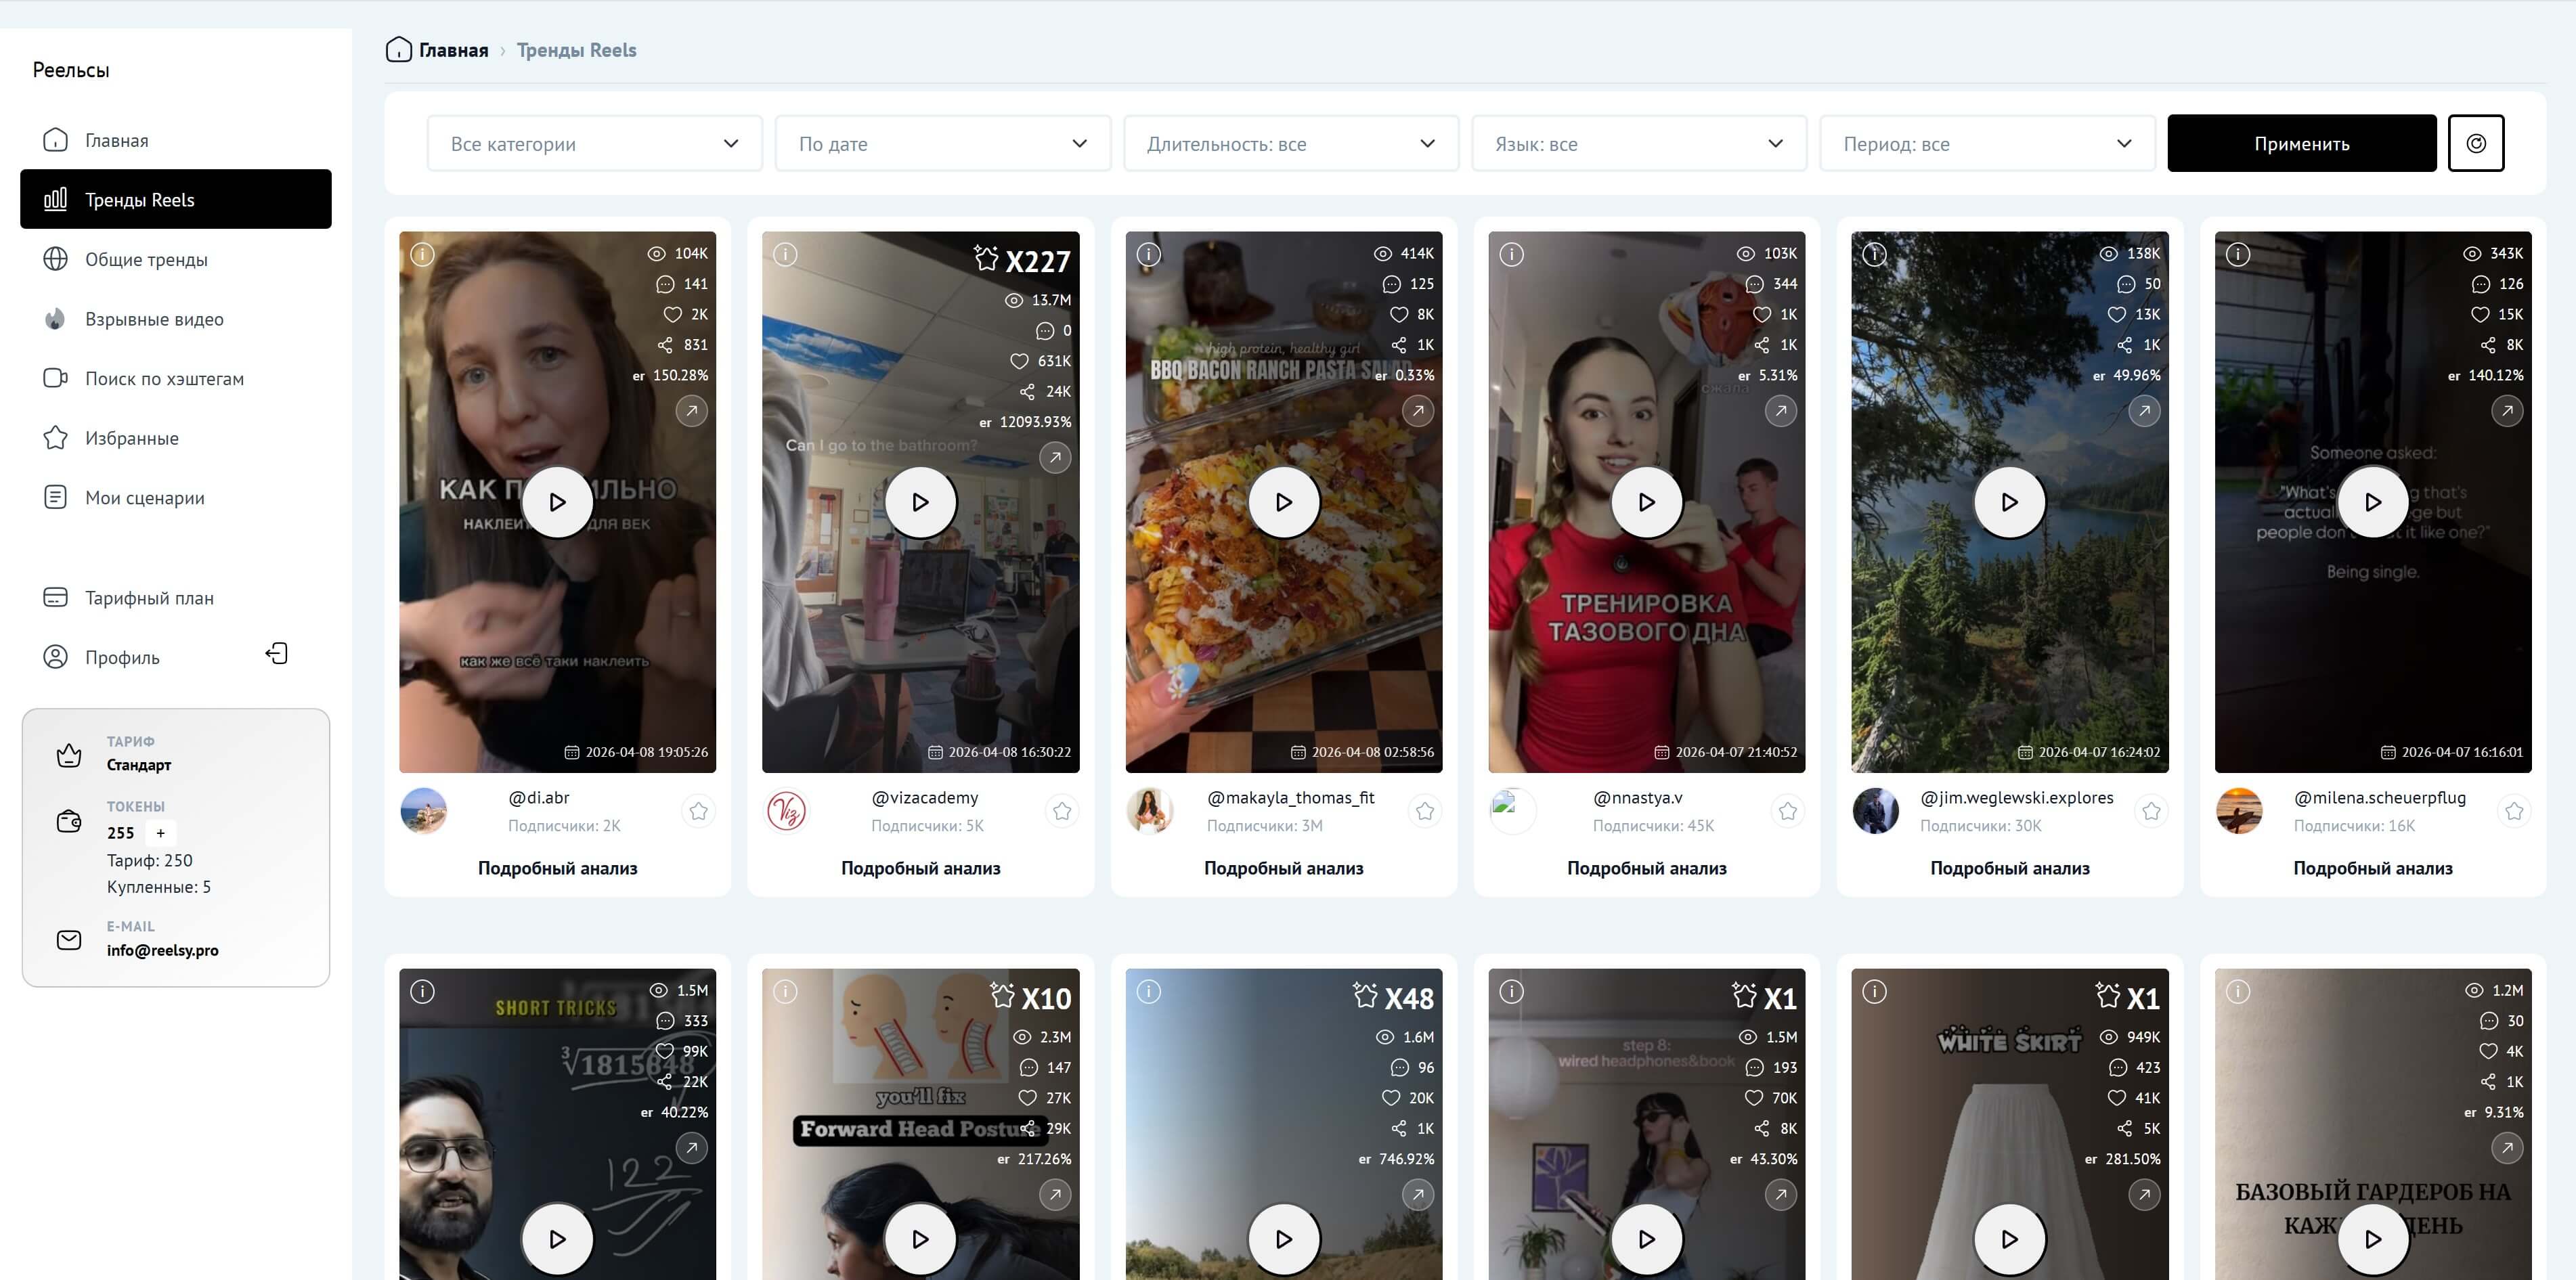Click the plus icon to add tokens
2576x1280 pixels.
(x=160, y=833)
